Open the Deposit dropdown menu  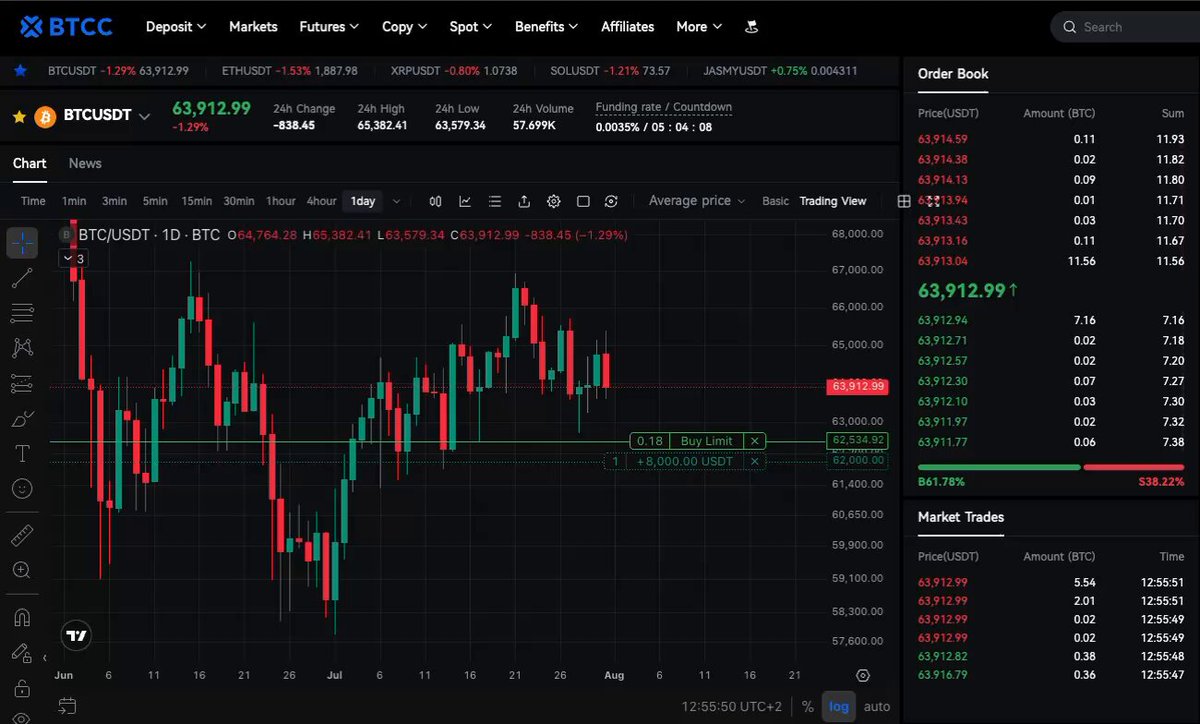point(176,27)
